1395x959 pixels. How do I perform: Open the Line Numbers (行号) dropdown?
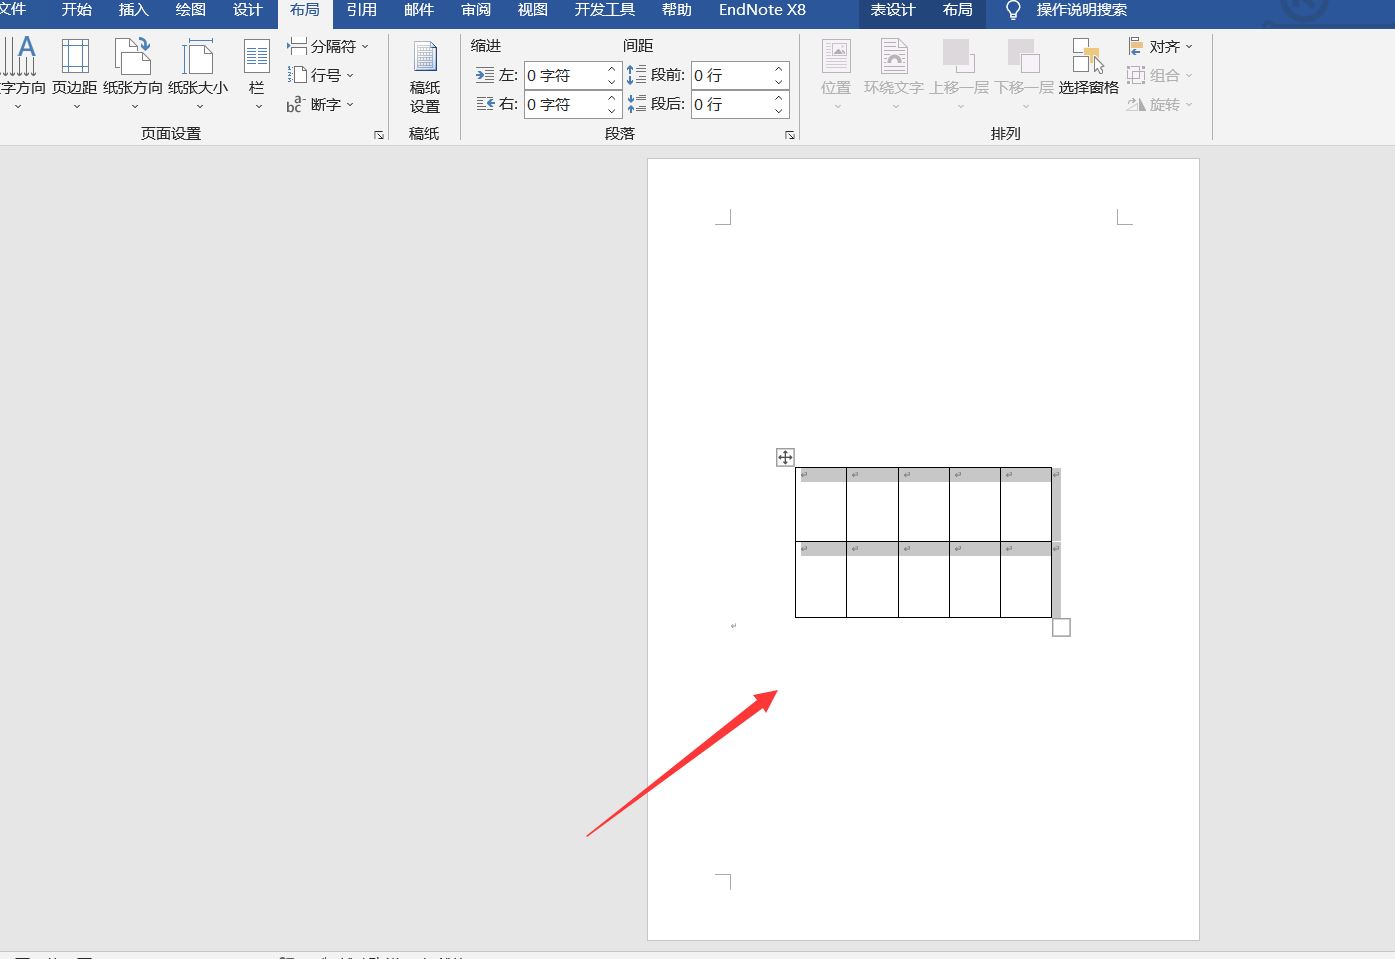(321, 75)
